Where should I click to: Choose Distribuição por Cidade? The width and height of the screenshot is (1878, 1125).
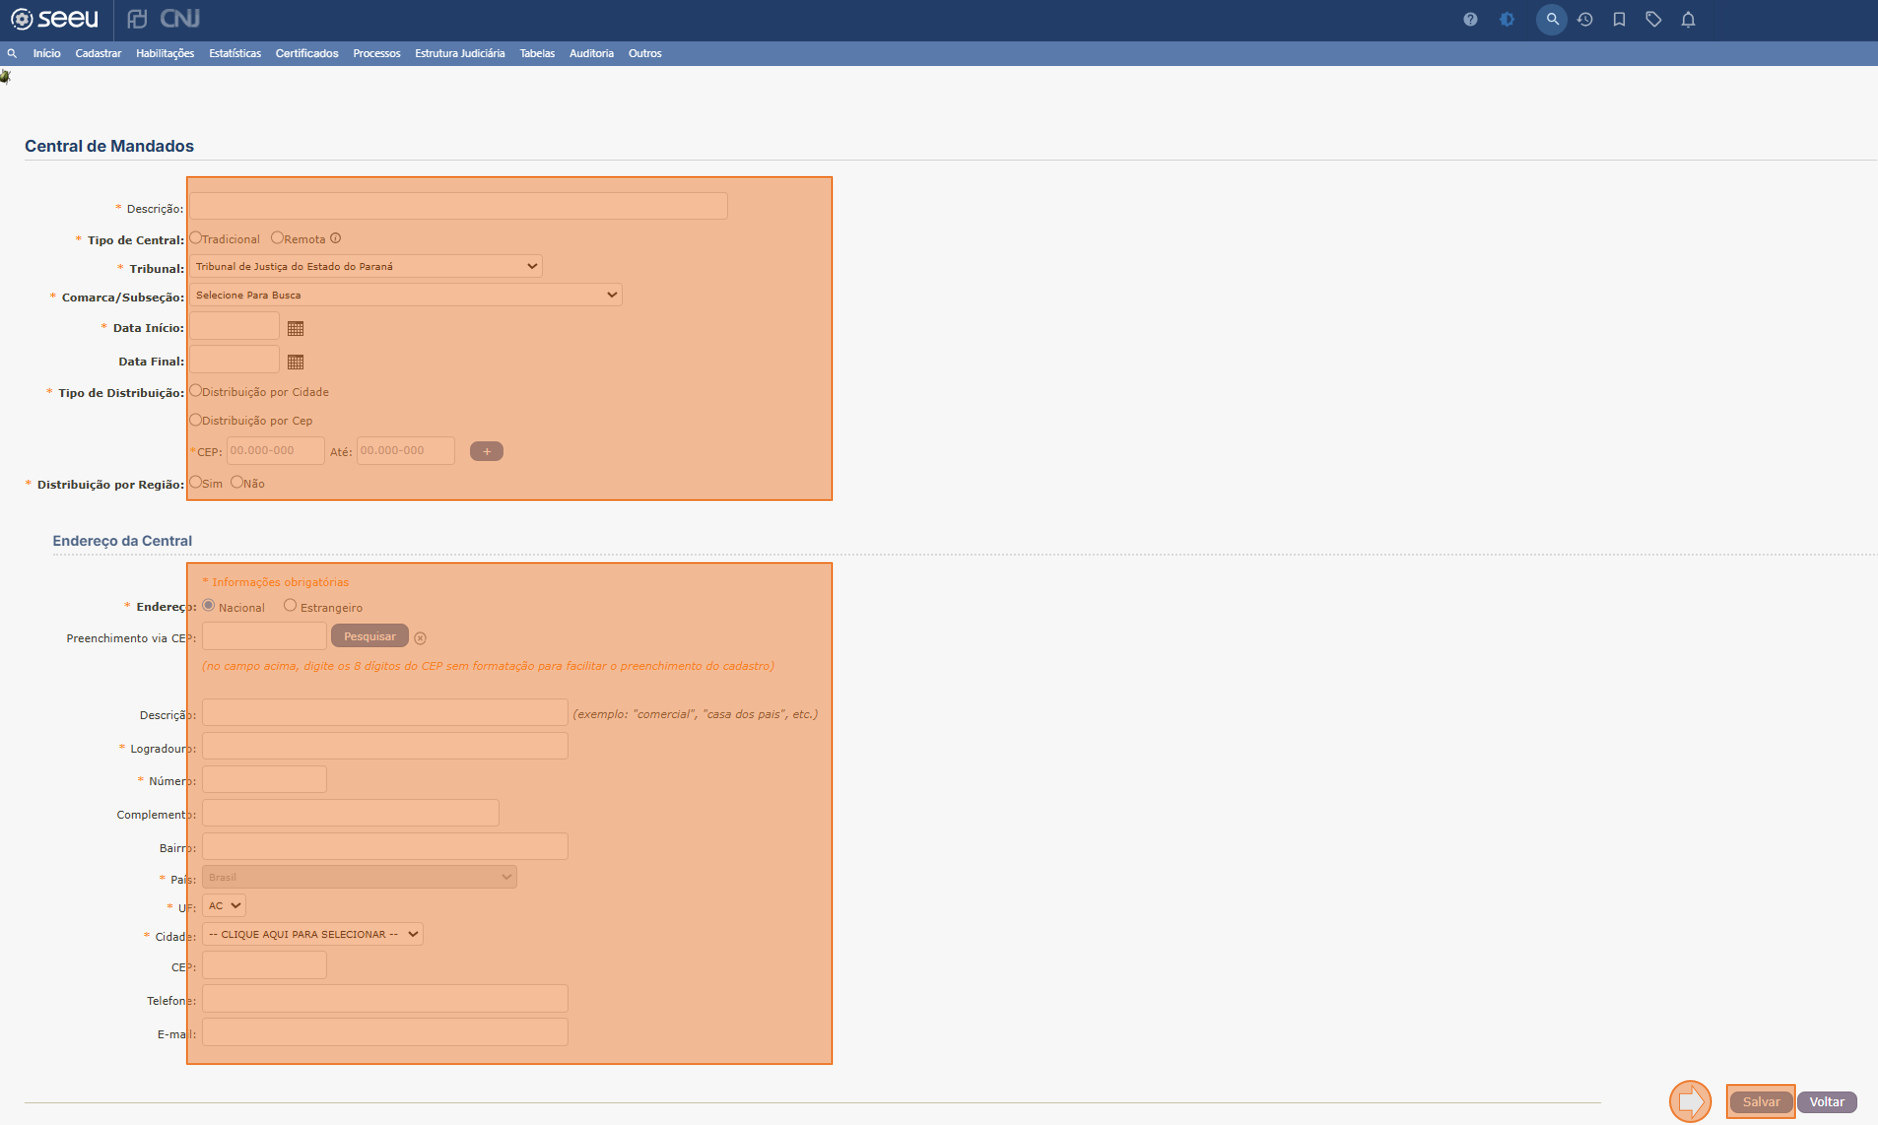196,391
